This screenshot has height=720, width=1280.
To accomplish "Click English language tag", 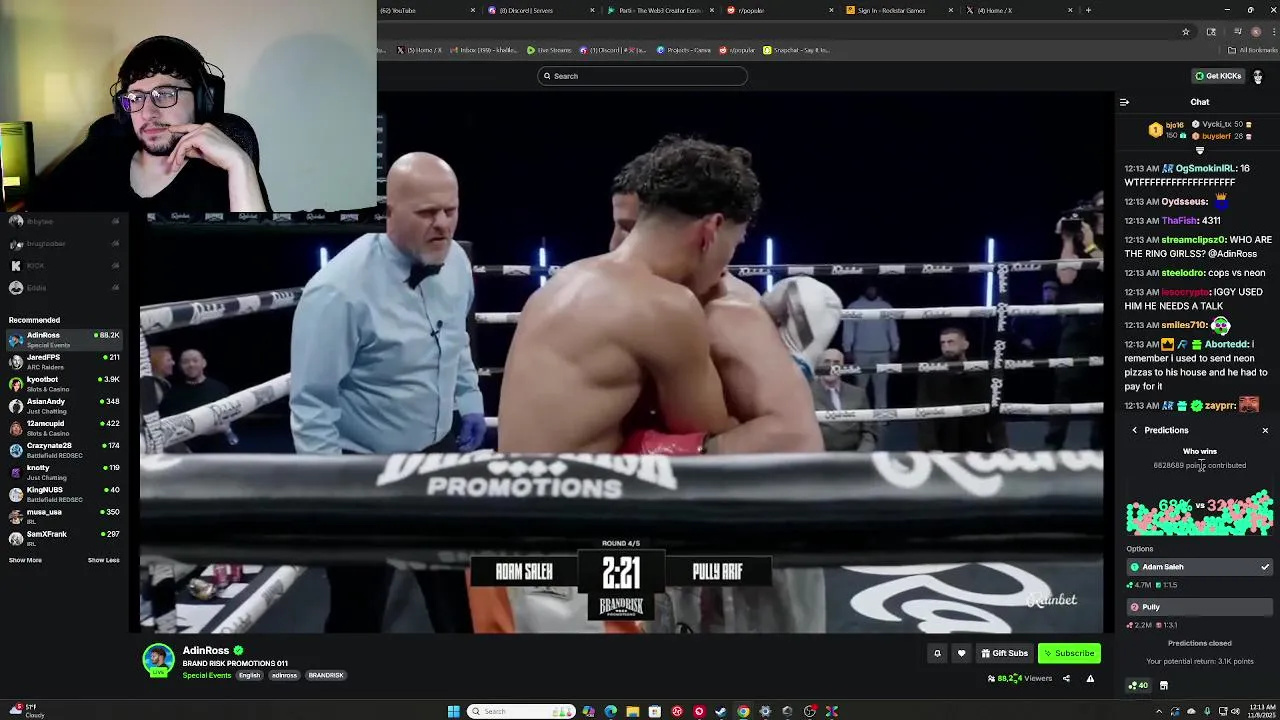I will click(x=250, y=675).
